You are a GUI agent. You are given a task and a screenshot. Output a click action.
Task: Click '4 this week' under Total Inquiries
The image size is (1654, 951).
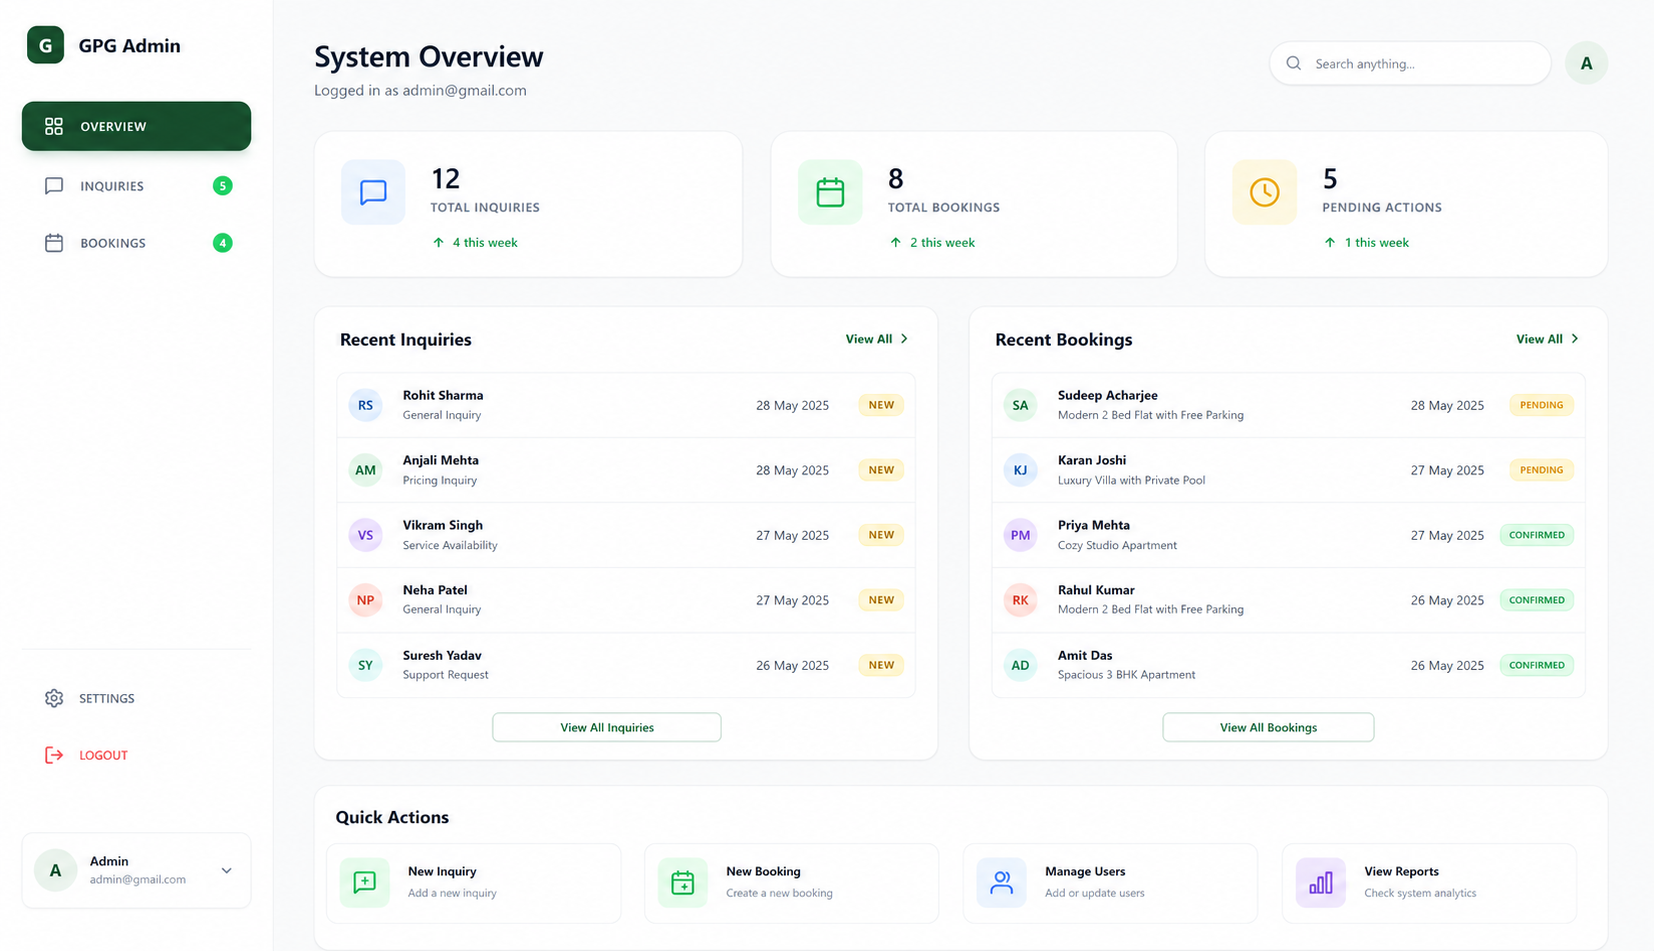pyautogui.click(x=484, y=242)
